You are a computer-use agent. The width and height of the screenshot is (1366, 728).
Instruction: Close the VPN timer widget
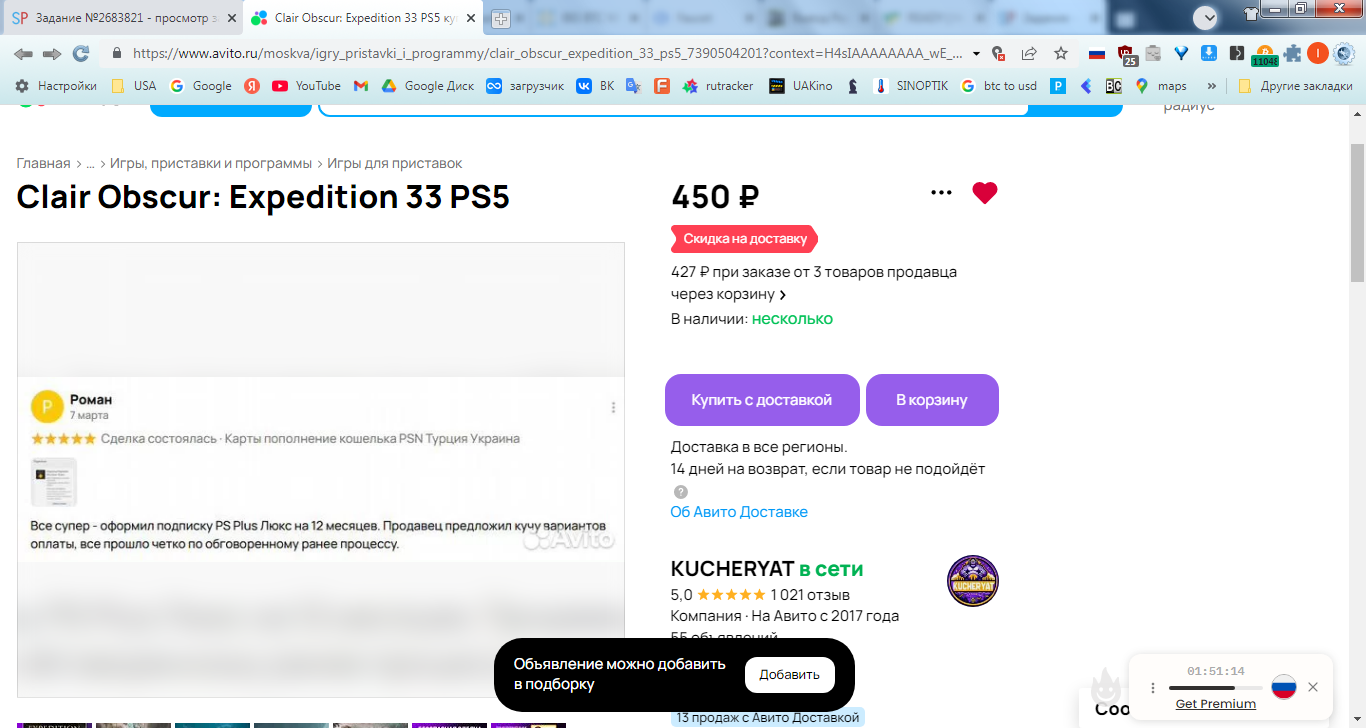1313,687
